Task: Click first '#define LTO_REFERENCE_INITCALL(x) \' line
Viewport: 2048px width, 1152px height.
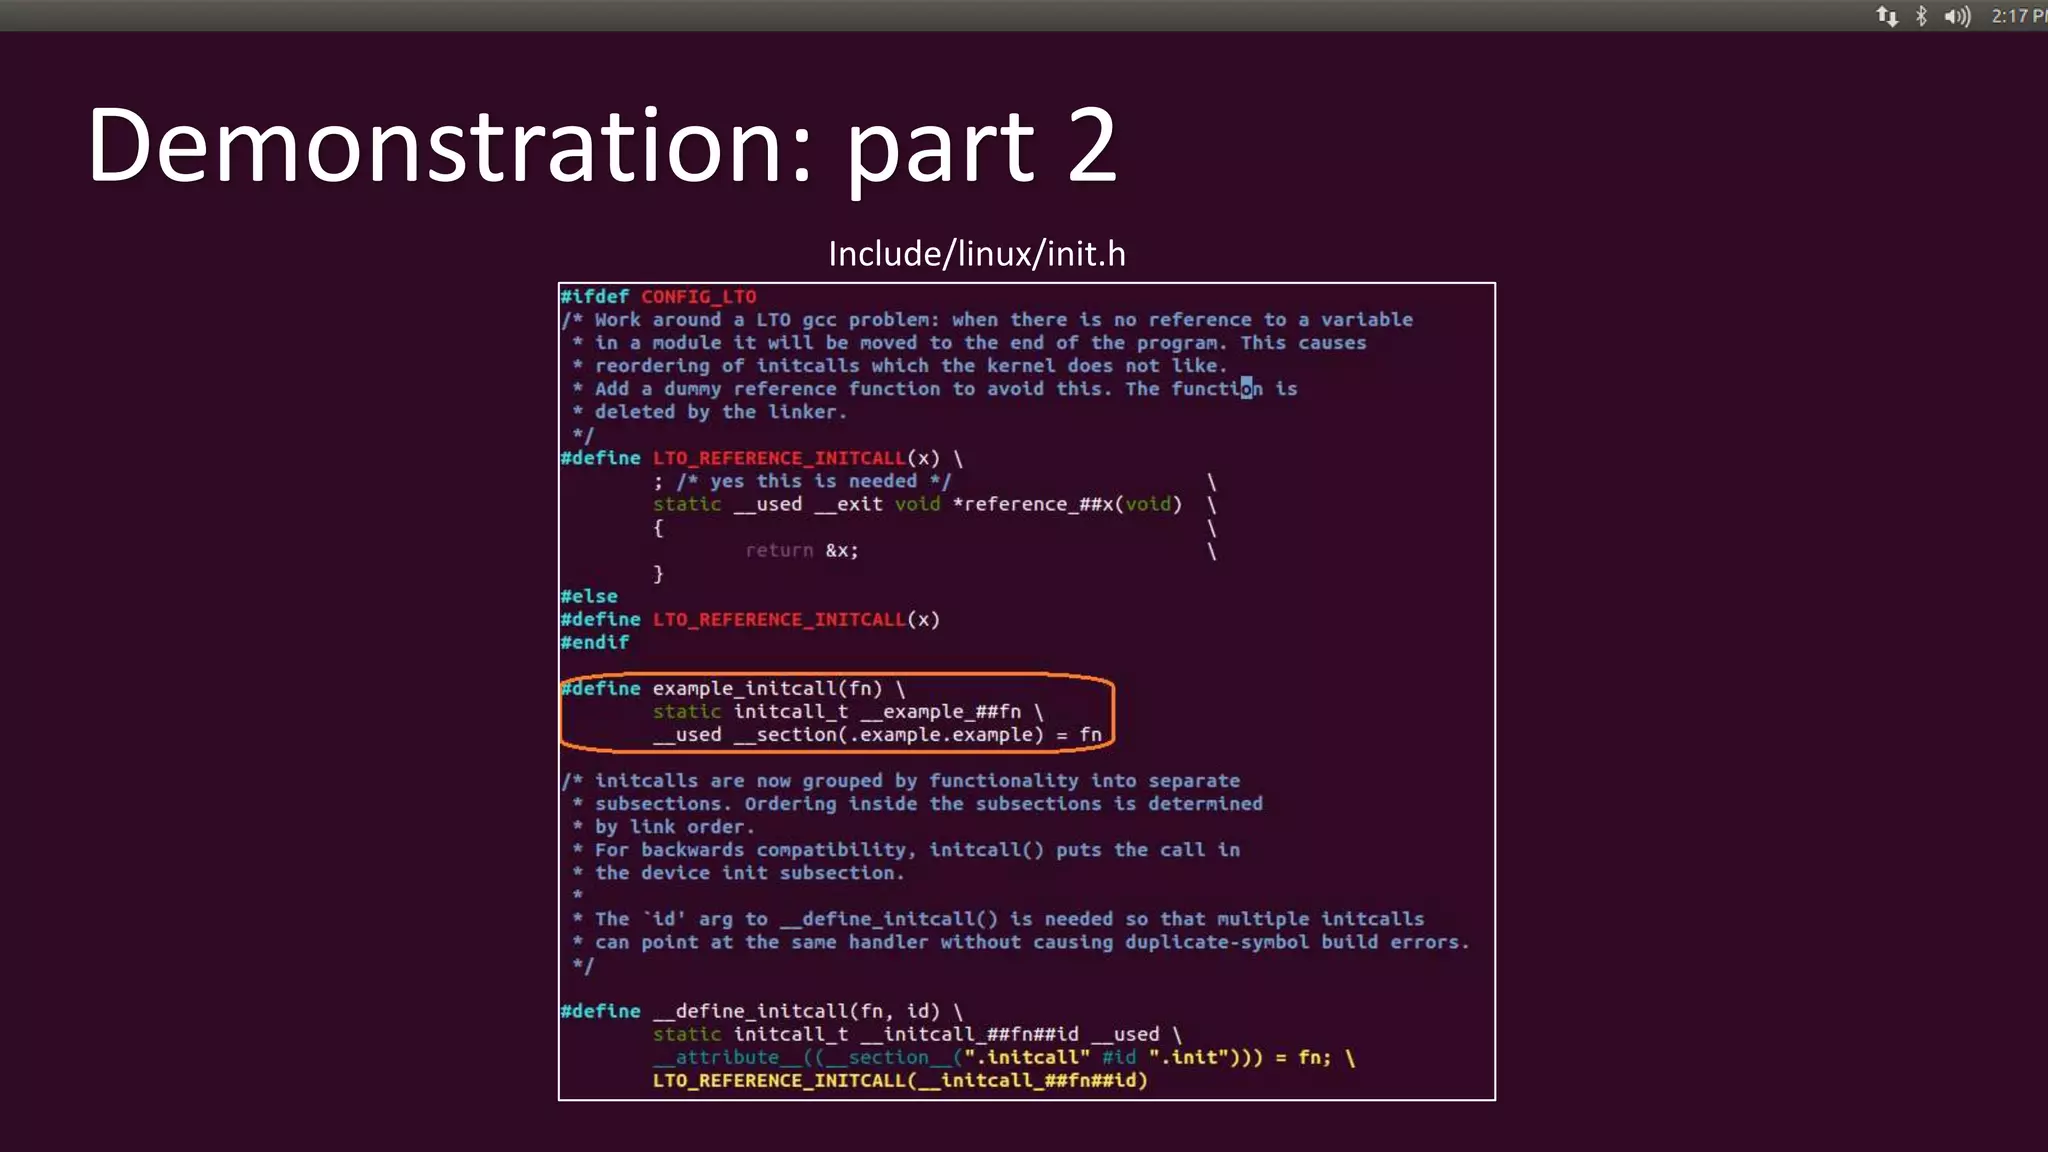Action: (761, 458)
